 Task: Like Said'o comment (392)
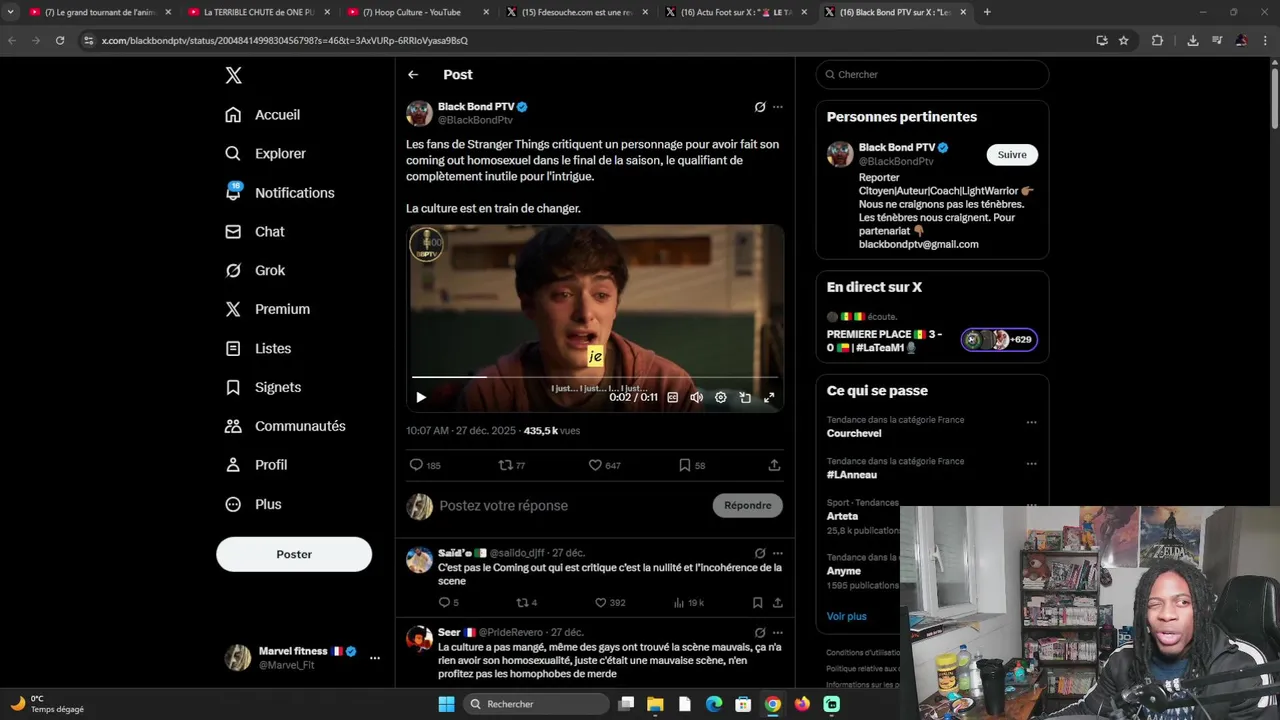point(609,602)
